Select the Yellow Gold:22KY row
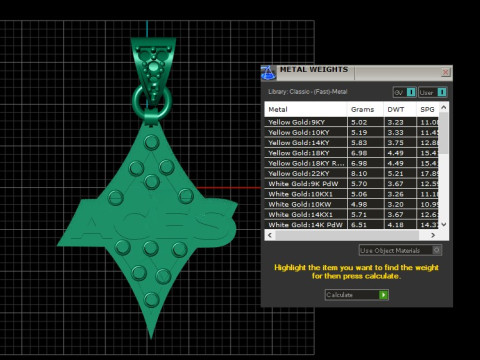The height and width of the screenshot is (360, 480). pyautogui.click(x=352, y=173)
